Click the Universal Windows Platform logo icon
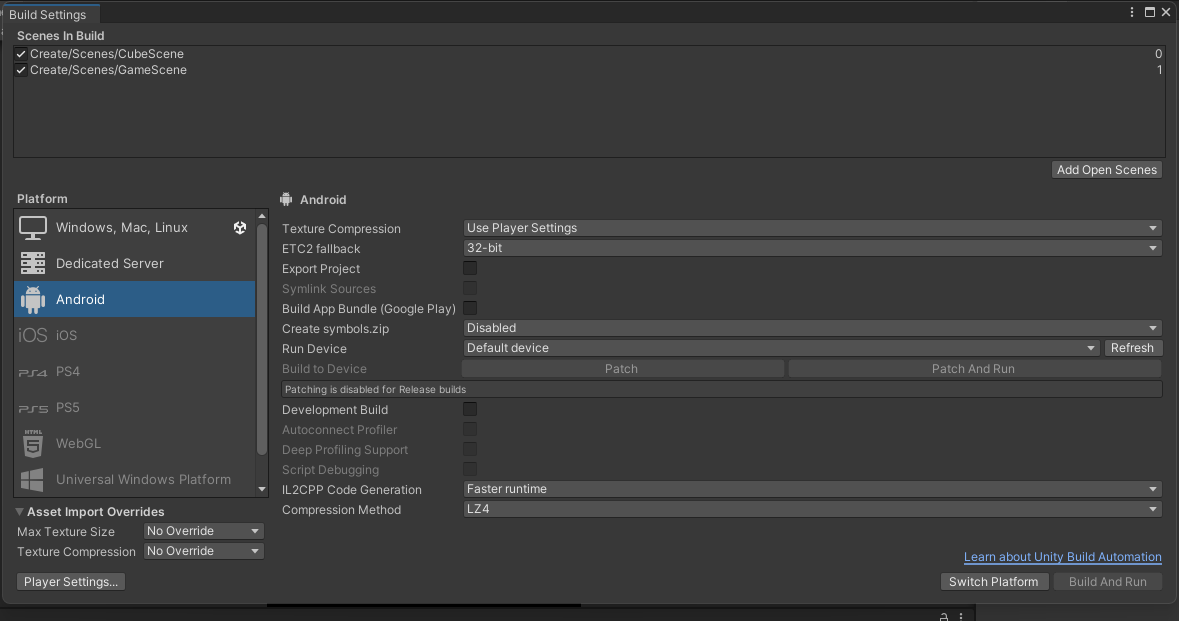The image size is (1179, 621). (32, 480)
